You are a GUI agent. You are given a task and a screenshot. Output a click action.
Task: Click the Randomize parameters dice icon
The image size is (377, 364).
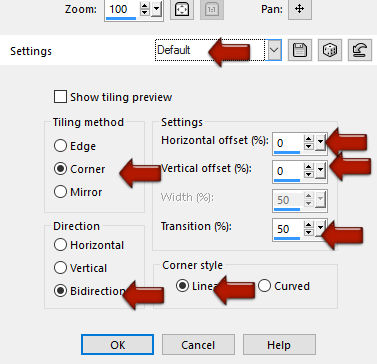tap(330, 50)
